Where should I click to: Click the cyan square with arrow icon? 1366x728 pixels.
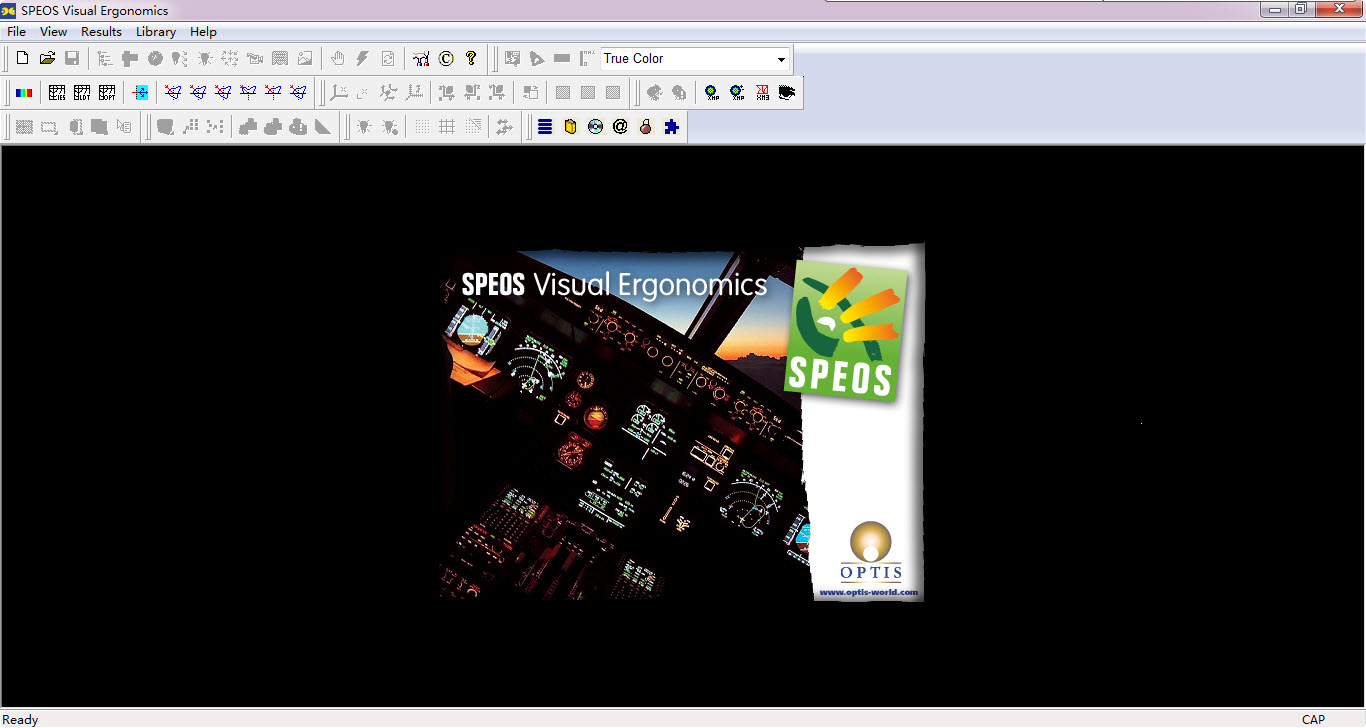coord(141,93)
